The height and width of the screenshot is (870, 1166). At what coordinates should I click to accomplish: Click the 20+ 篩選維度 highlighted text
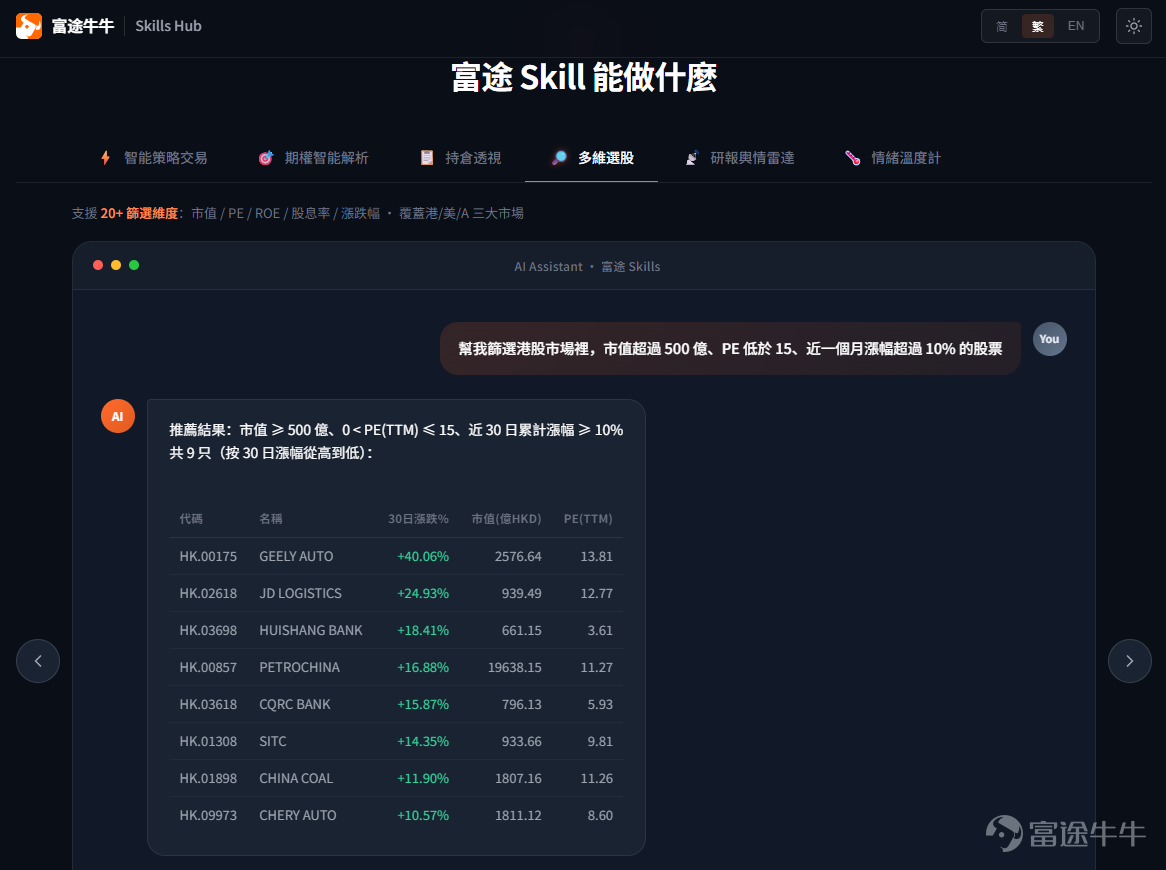pos(139,213)
